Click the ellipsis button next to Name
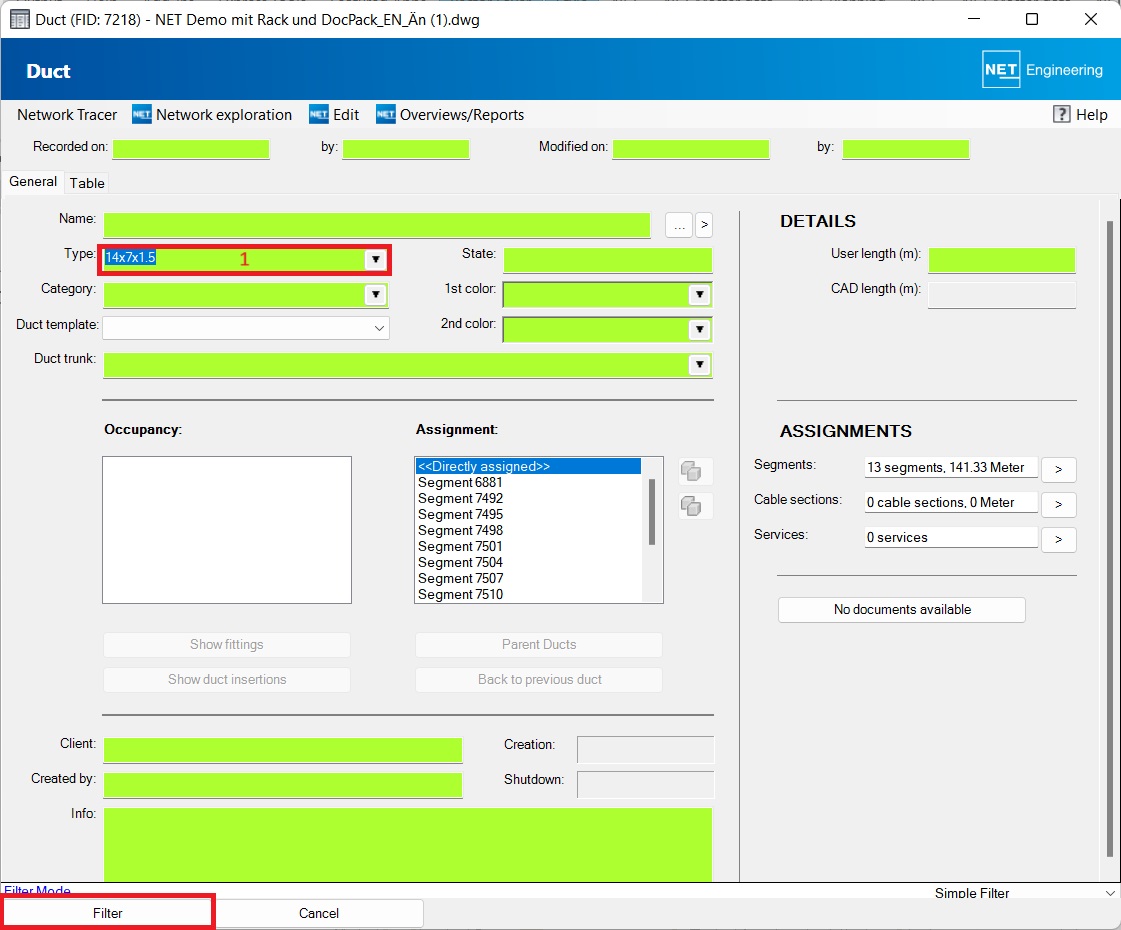Screen dimensions: 1121x930 (x=679, y=226)
